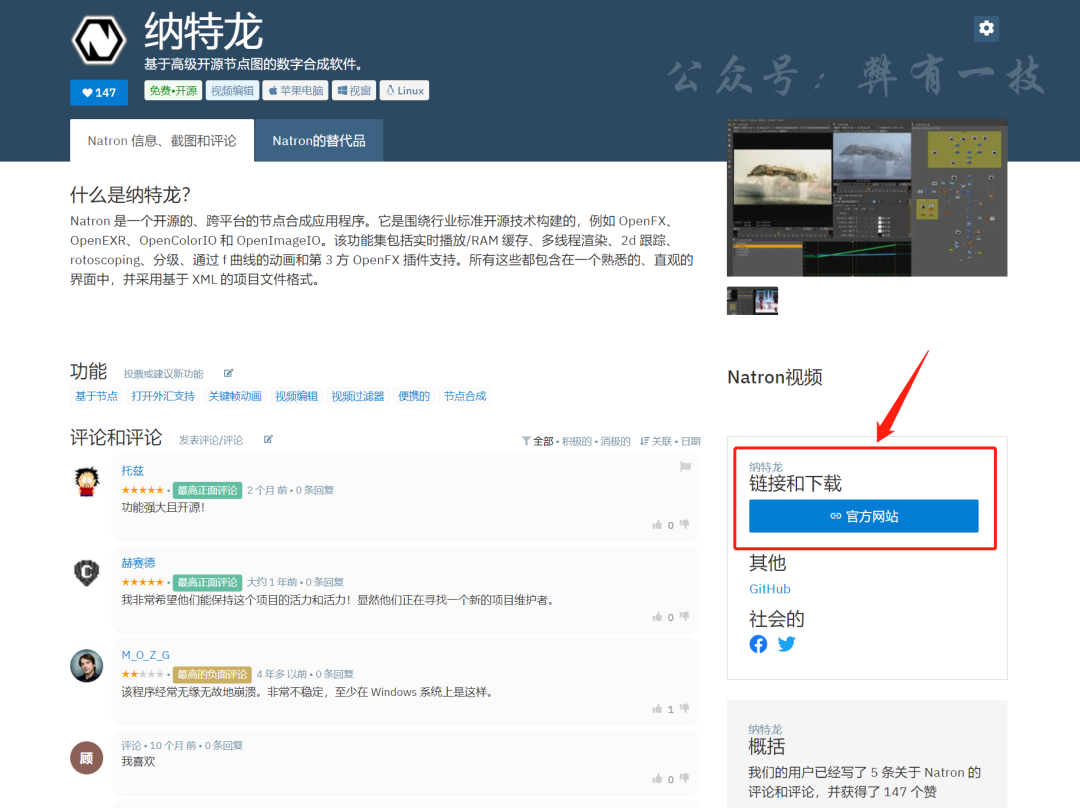Click the 官方网站 button

coord(863,516)
